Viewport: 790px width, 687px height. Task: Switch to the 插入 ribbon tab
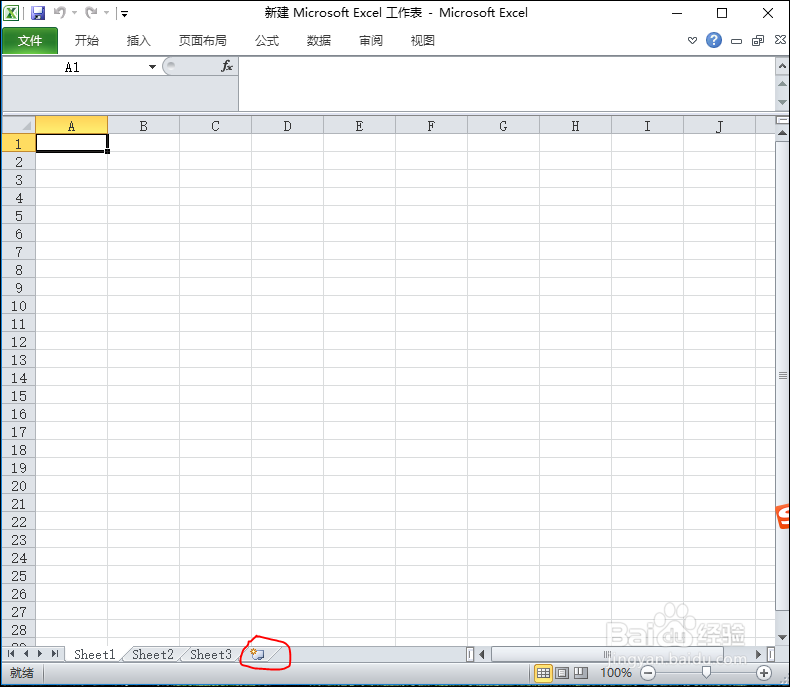[139, 40]
